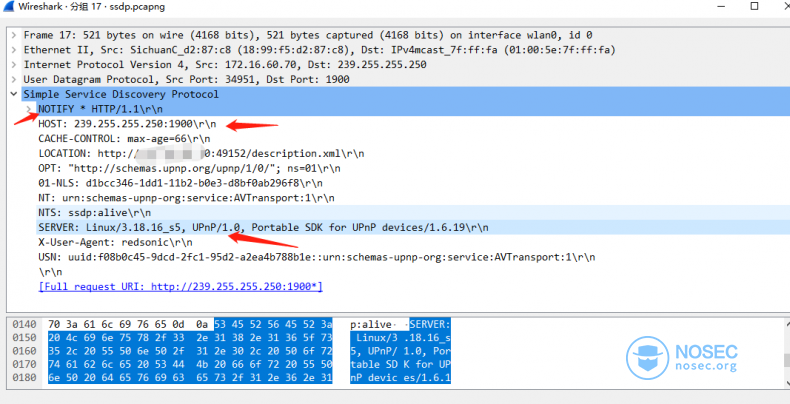Minimize the Wireshark packet window
The width and height of the screenshot is (790, 404).
coord(723,7)
